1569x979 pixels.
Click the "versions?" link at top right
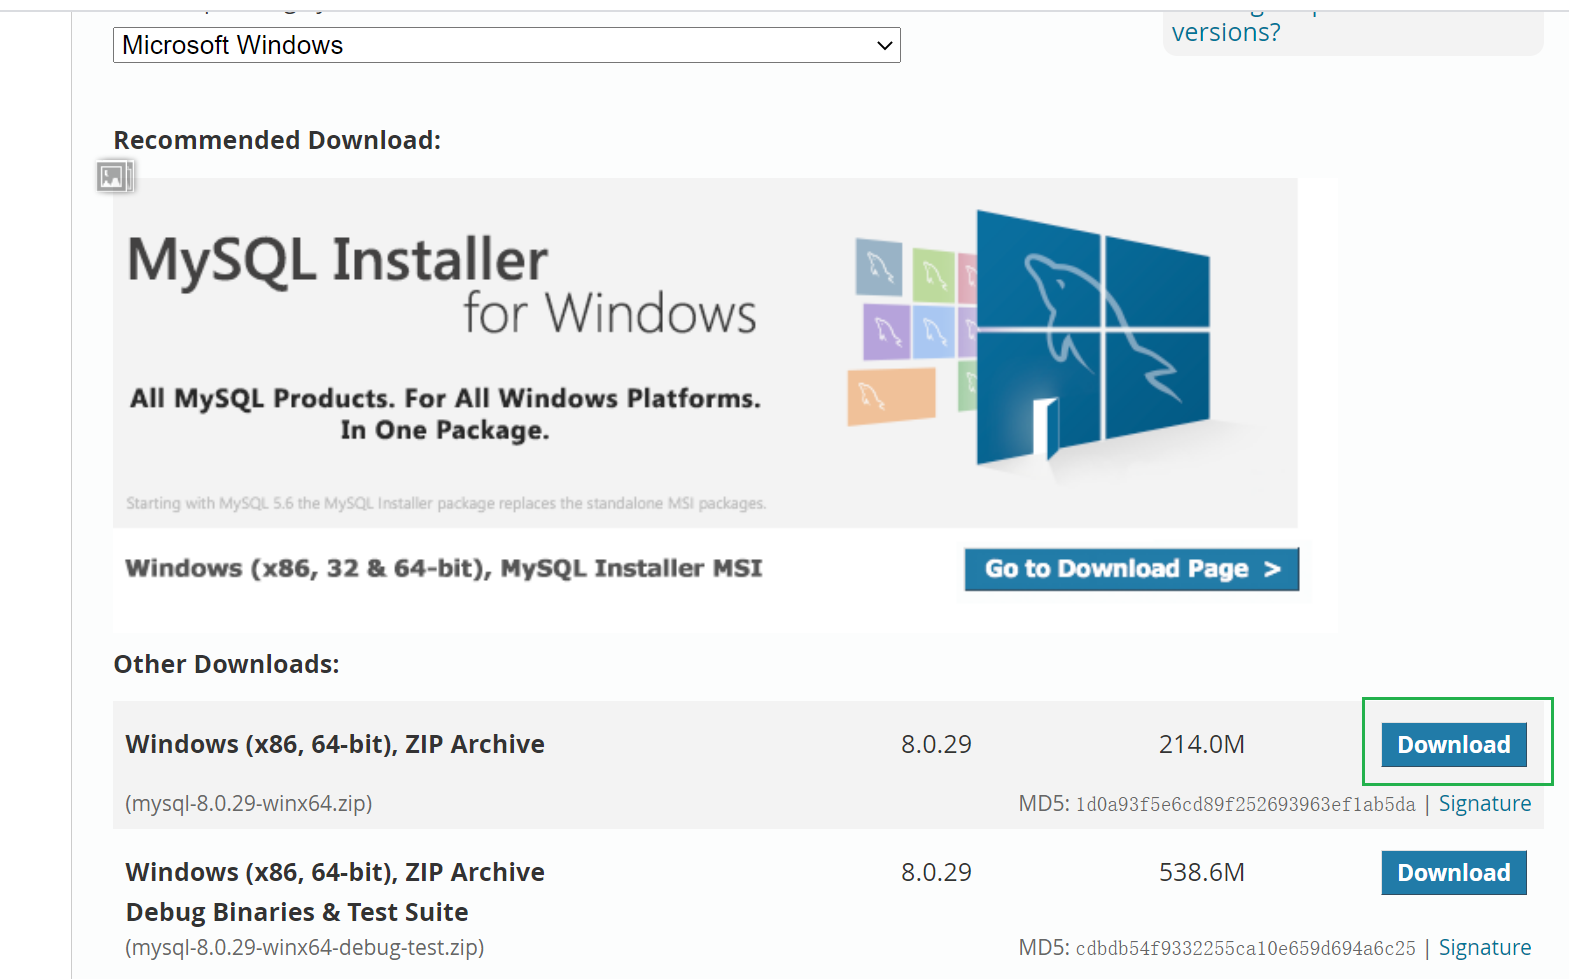coord(1225,33)
